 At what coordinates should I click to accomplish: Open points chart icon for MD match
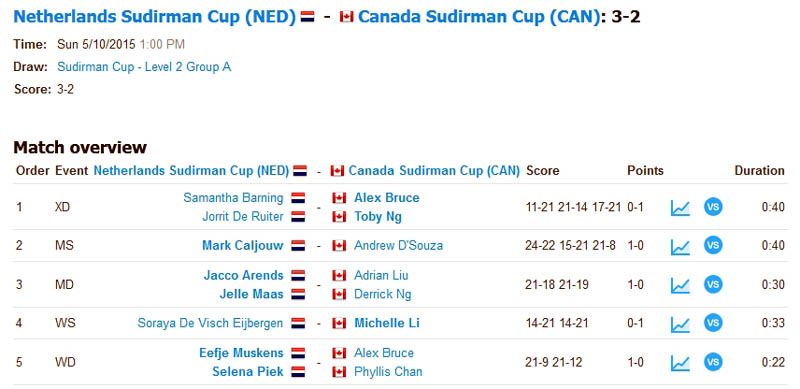pos(680,285)
